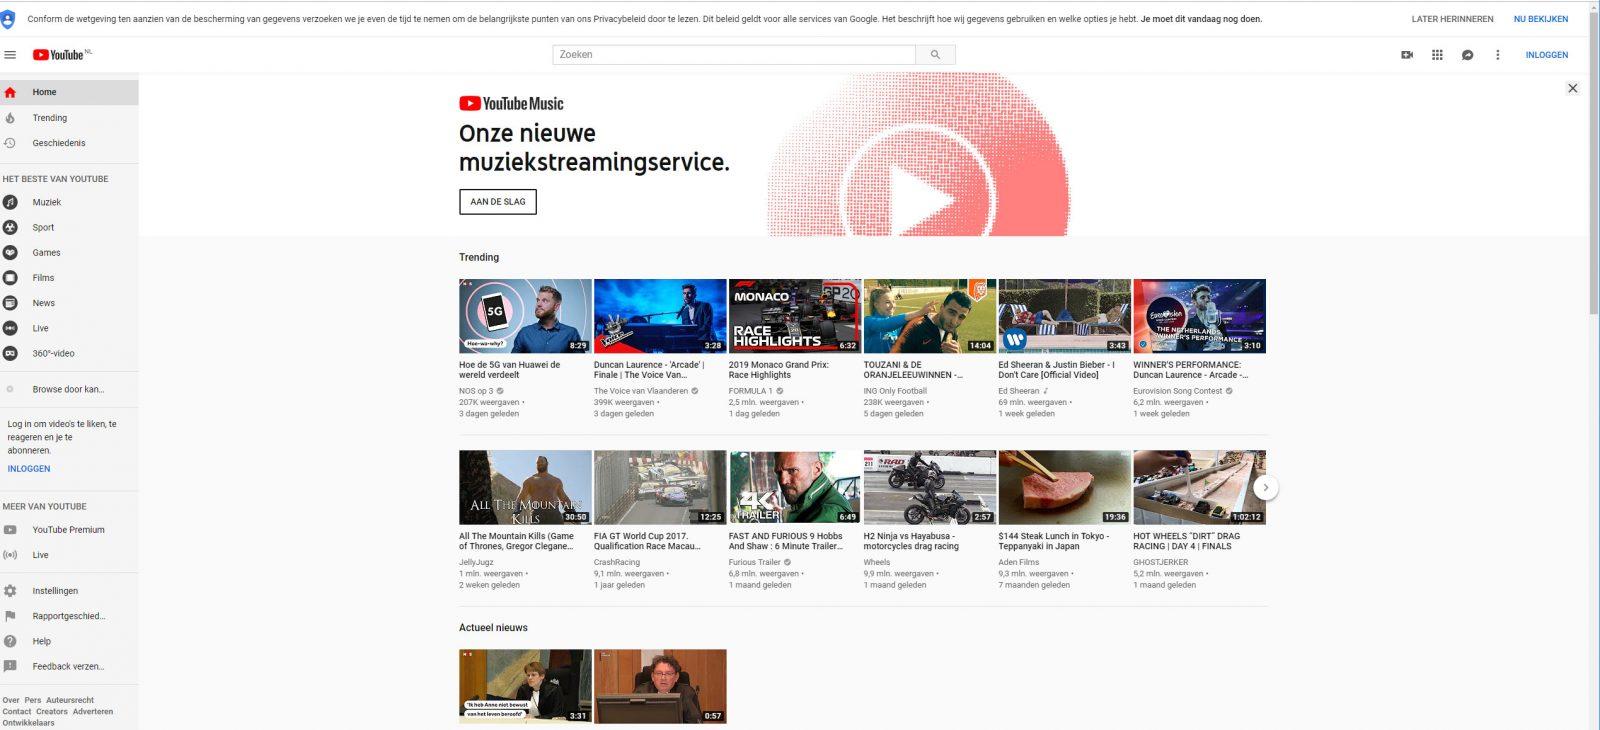This screenshot has height=730, width=1600.
Task: Open the 360°-video icon
Action: pos(10,353)
